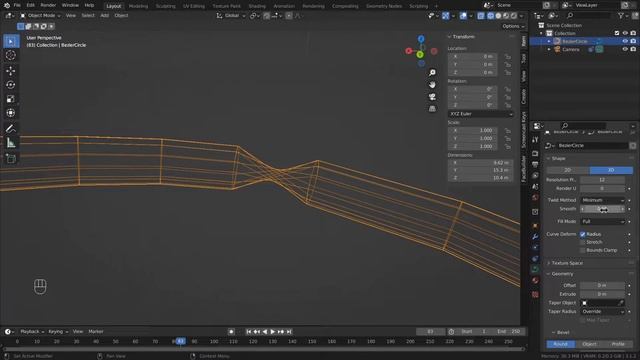
Task: Open the Twist Method dropdown
Action: tap(603, 200)
